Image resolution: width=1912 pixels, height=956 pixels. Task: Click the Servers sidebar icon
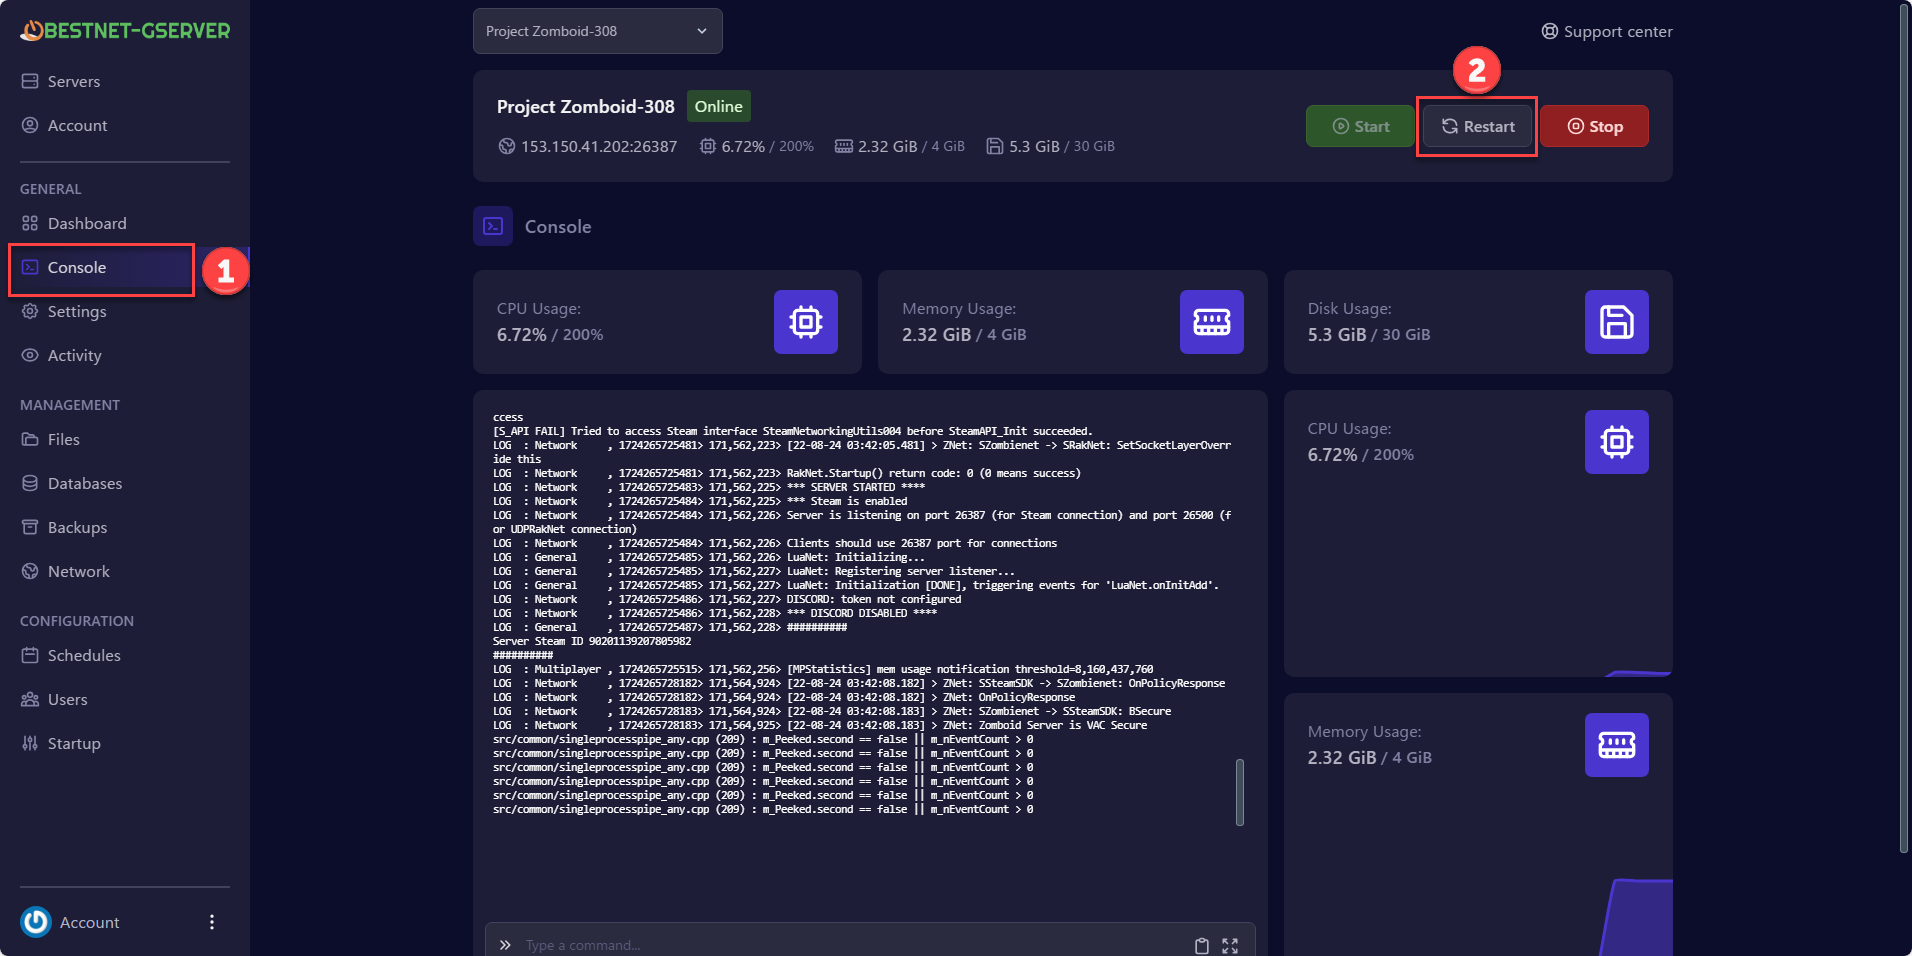coord(30,81)
